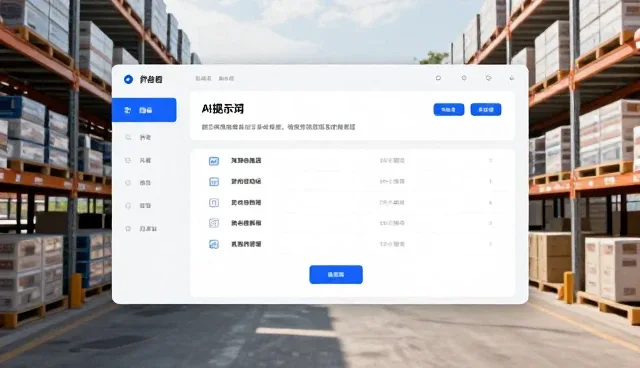Expand the first list row using its chevron
The image size is (640, 368).
pyautogui.click(x=491, y=160)
